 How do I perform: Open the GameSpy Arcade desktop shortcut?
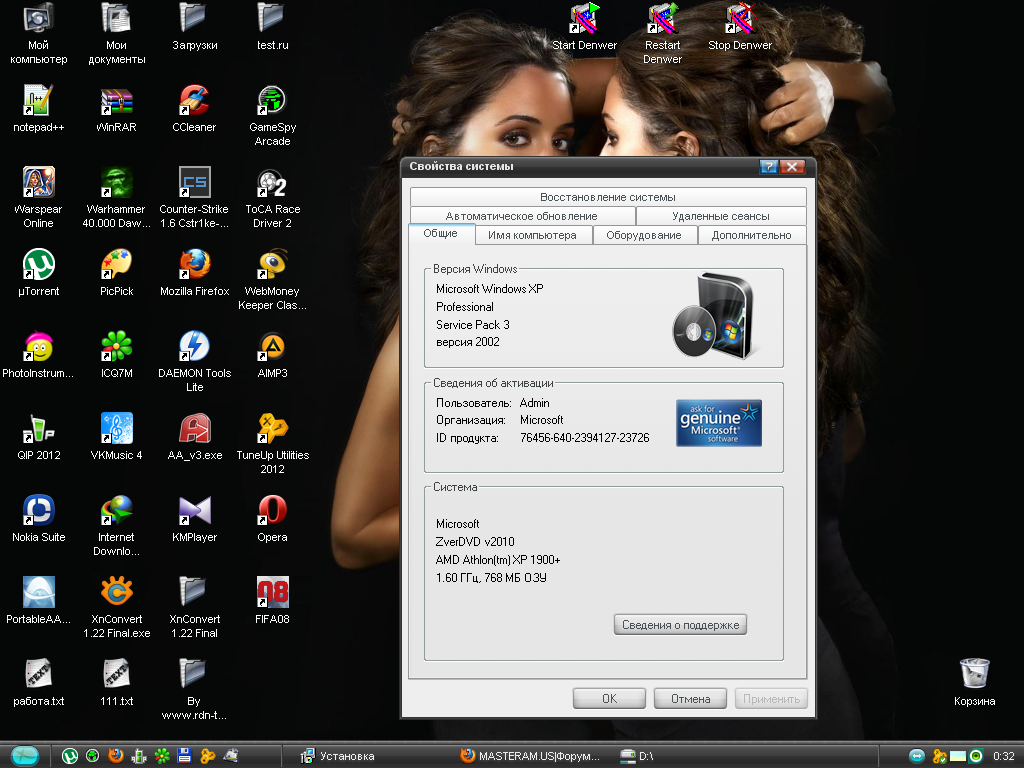point(272,116)
